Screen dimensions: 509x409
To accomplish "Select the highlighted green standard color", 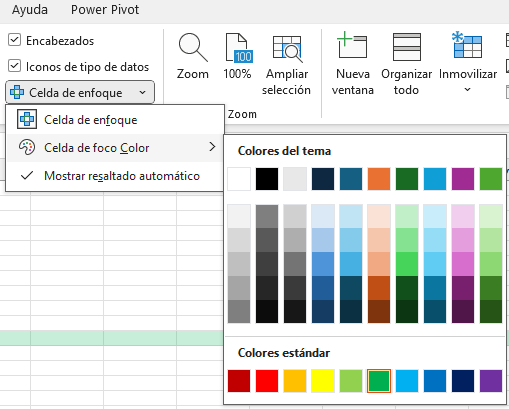I will tap(379, 381).
